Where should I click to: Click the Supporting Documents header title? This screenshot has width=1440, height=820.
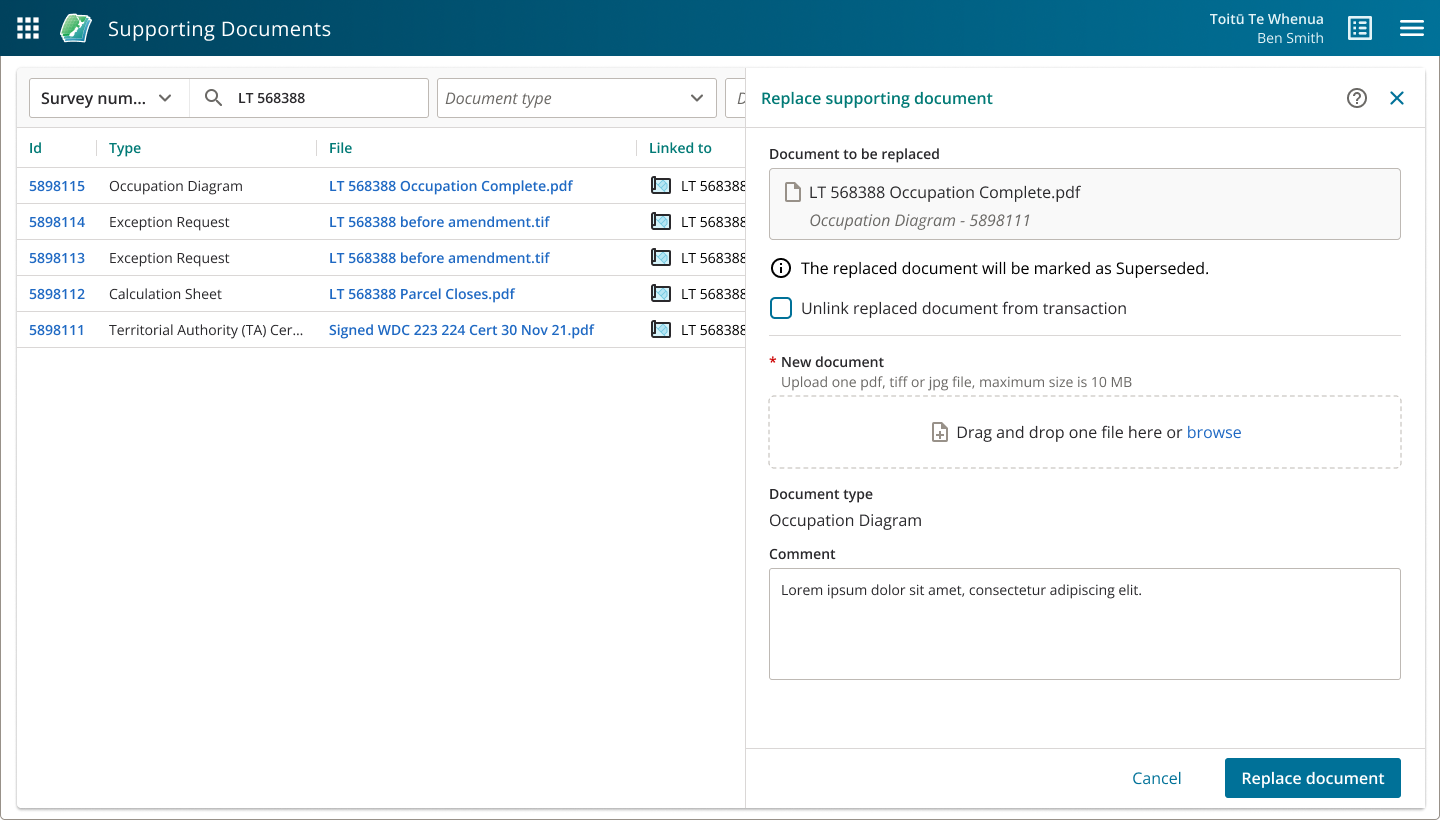pos(219,29)
